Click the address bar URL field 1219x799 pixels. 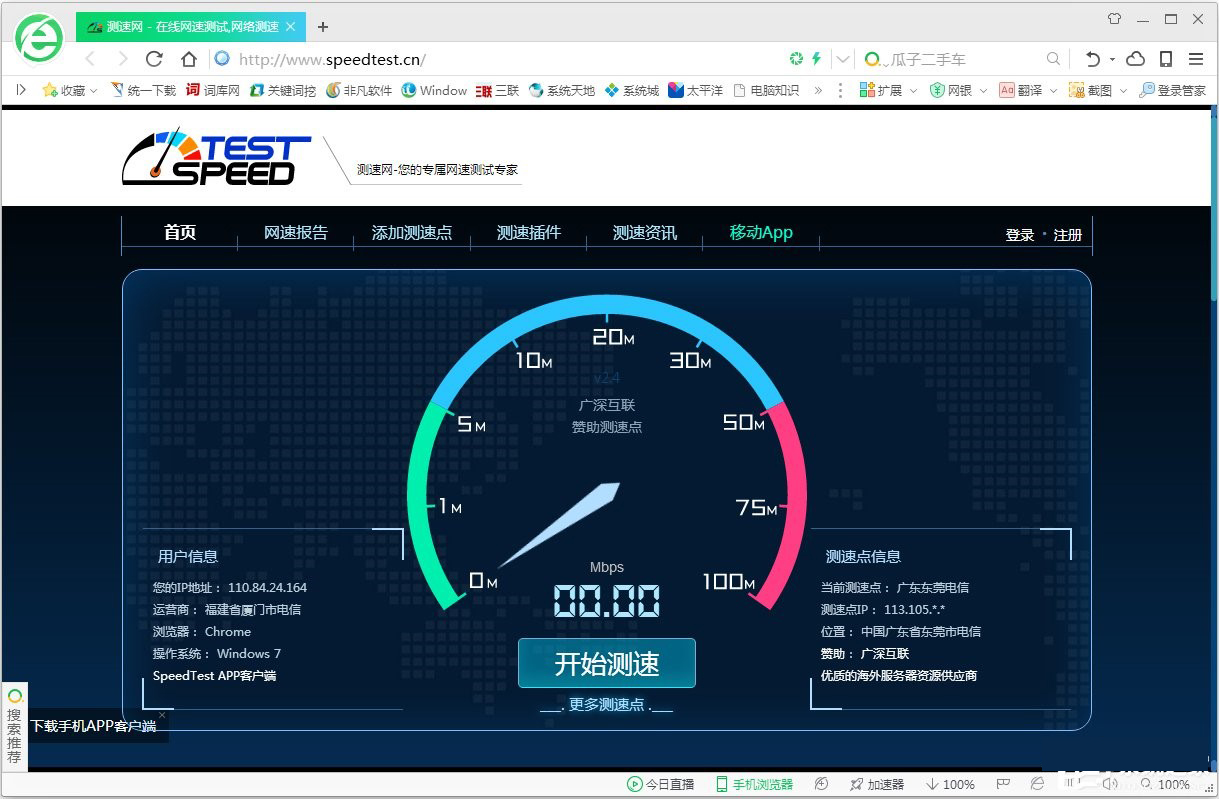click(x=500, y=59)
